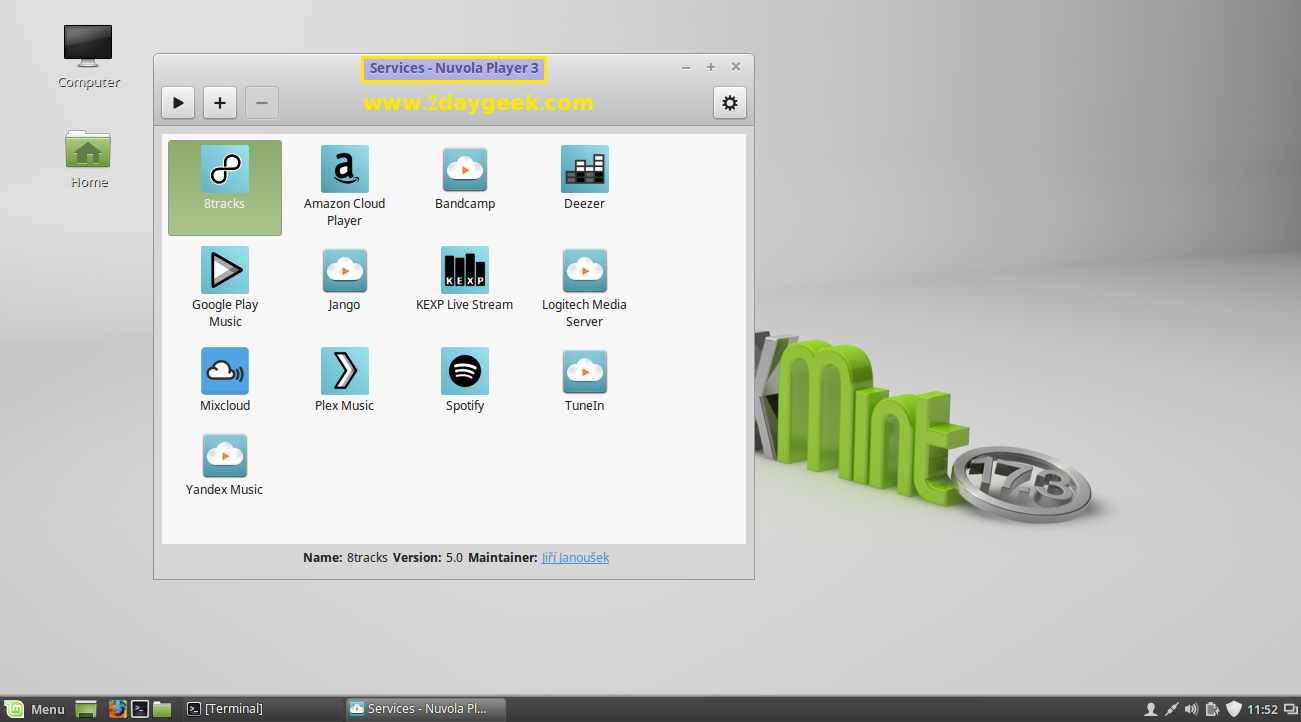Activate Services - Nuvola Player taskbar entry
This screenshot has width=1301, height=722.
tap(426, 709)
